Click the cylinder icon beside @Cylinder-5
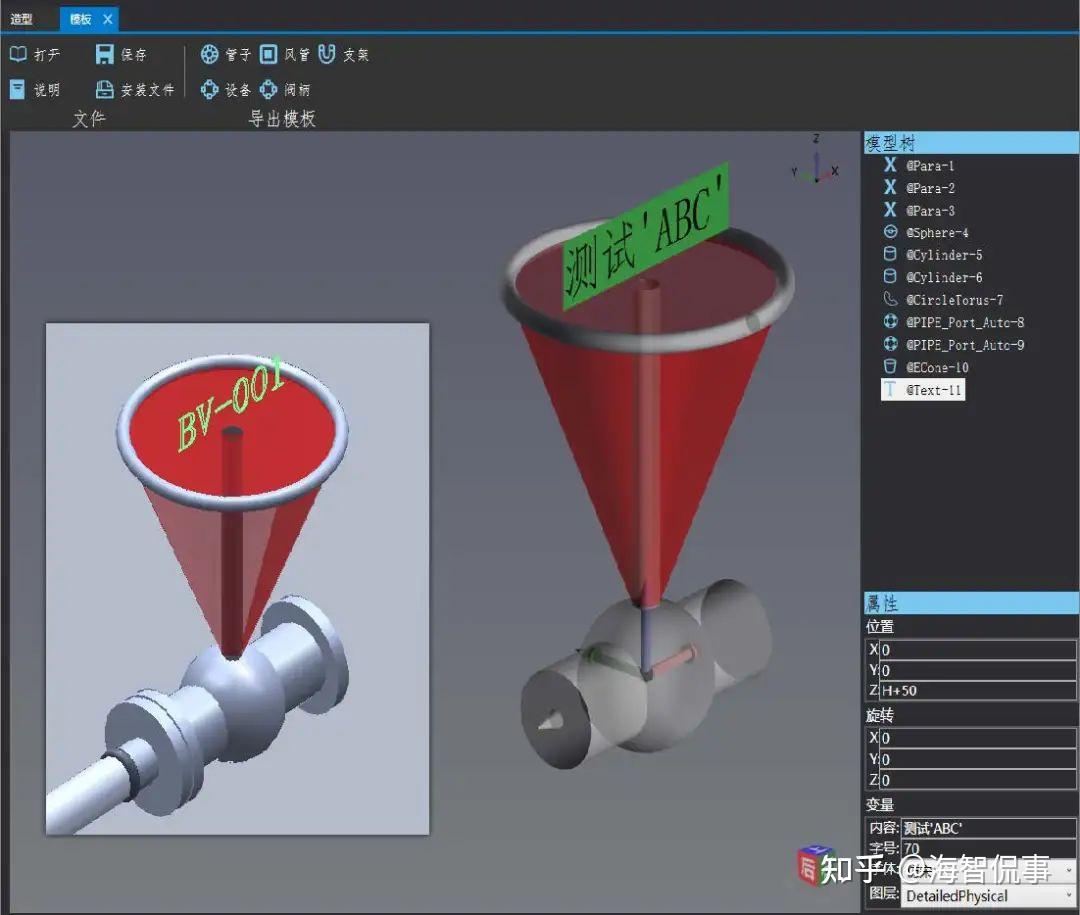The height and width of the screenshot is (915, 1080). tap(890, 254)
